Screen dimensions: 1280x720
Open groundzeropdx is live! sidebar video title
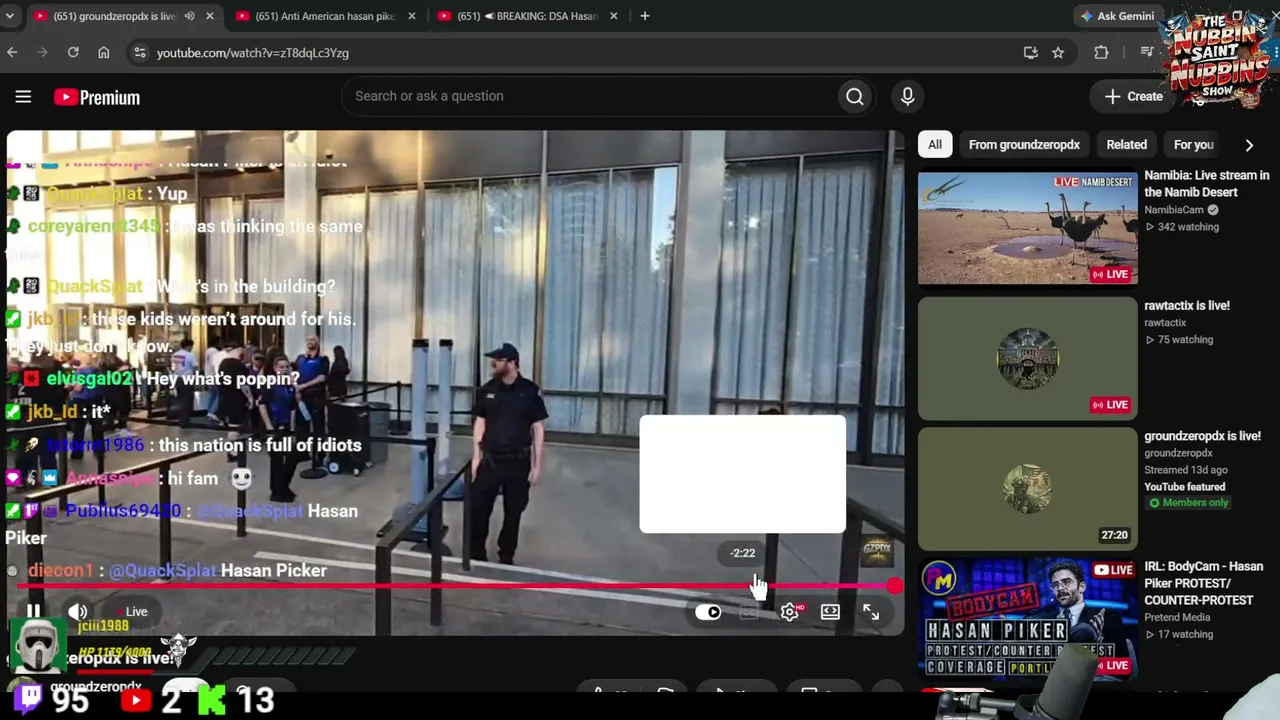coord(1202,436)
